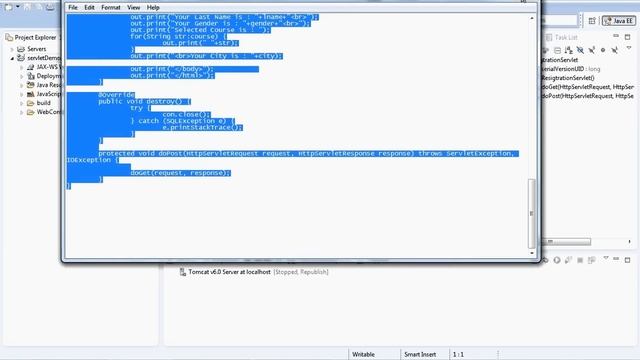Open the File menu in Notepad
640x360 pixels.
[x=73, y=7]
